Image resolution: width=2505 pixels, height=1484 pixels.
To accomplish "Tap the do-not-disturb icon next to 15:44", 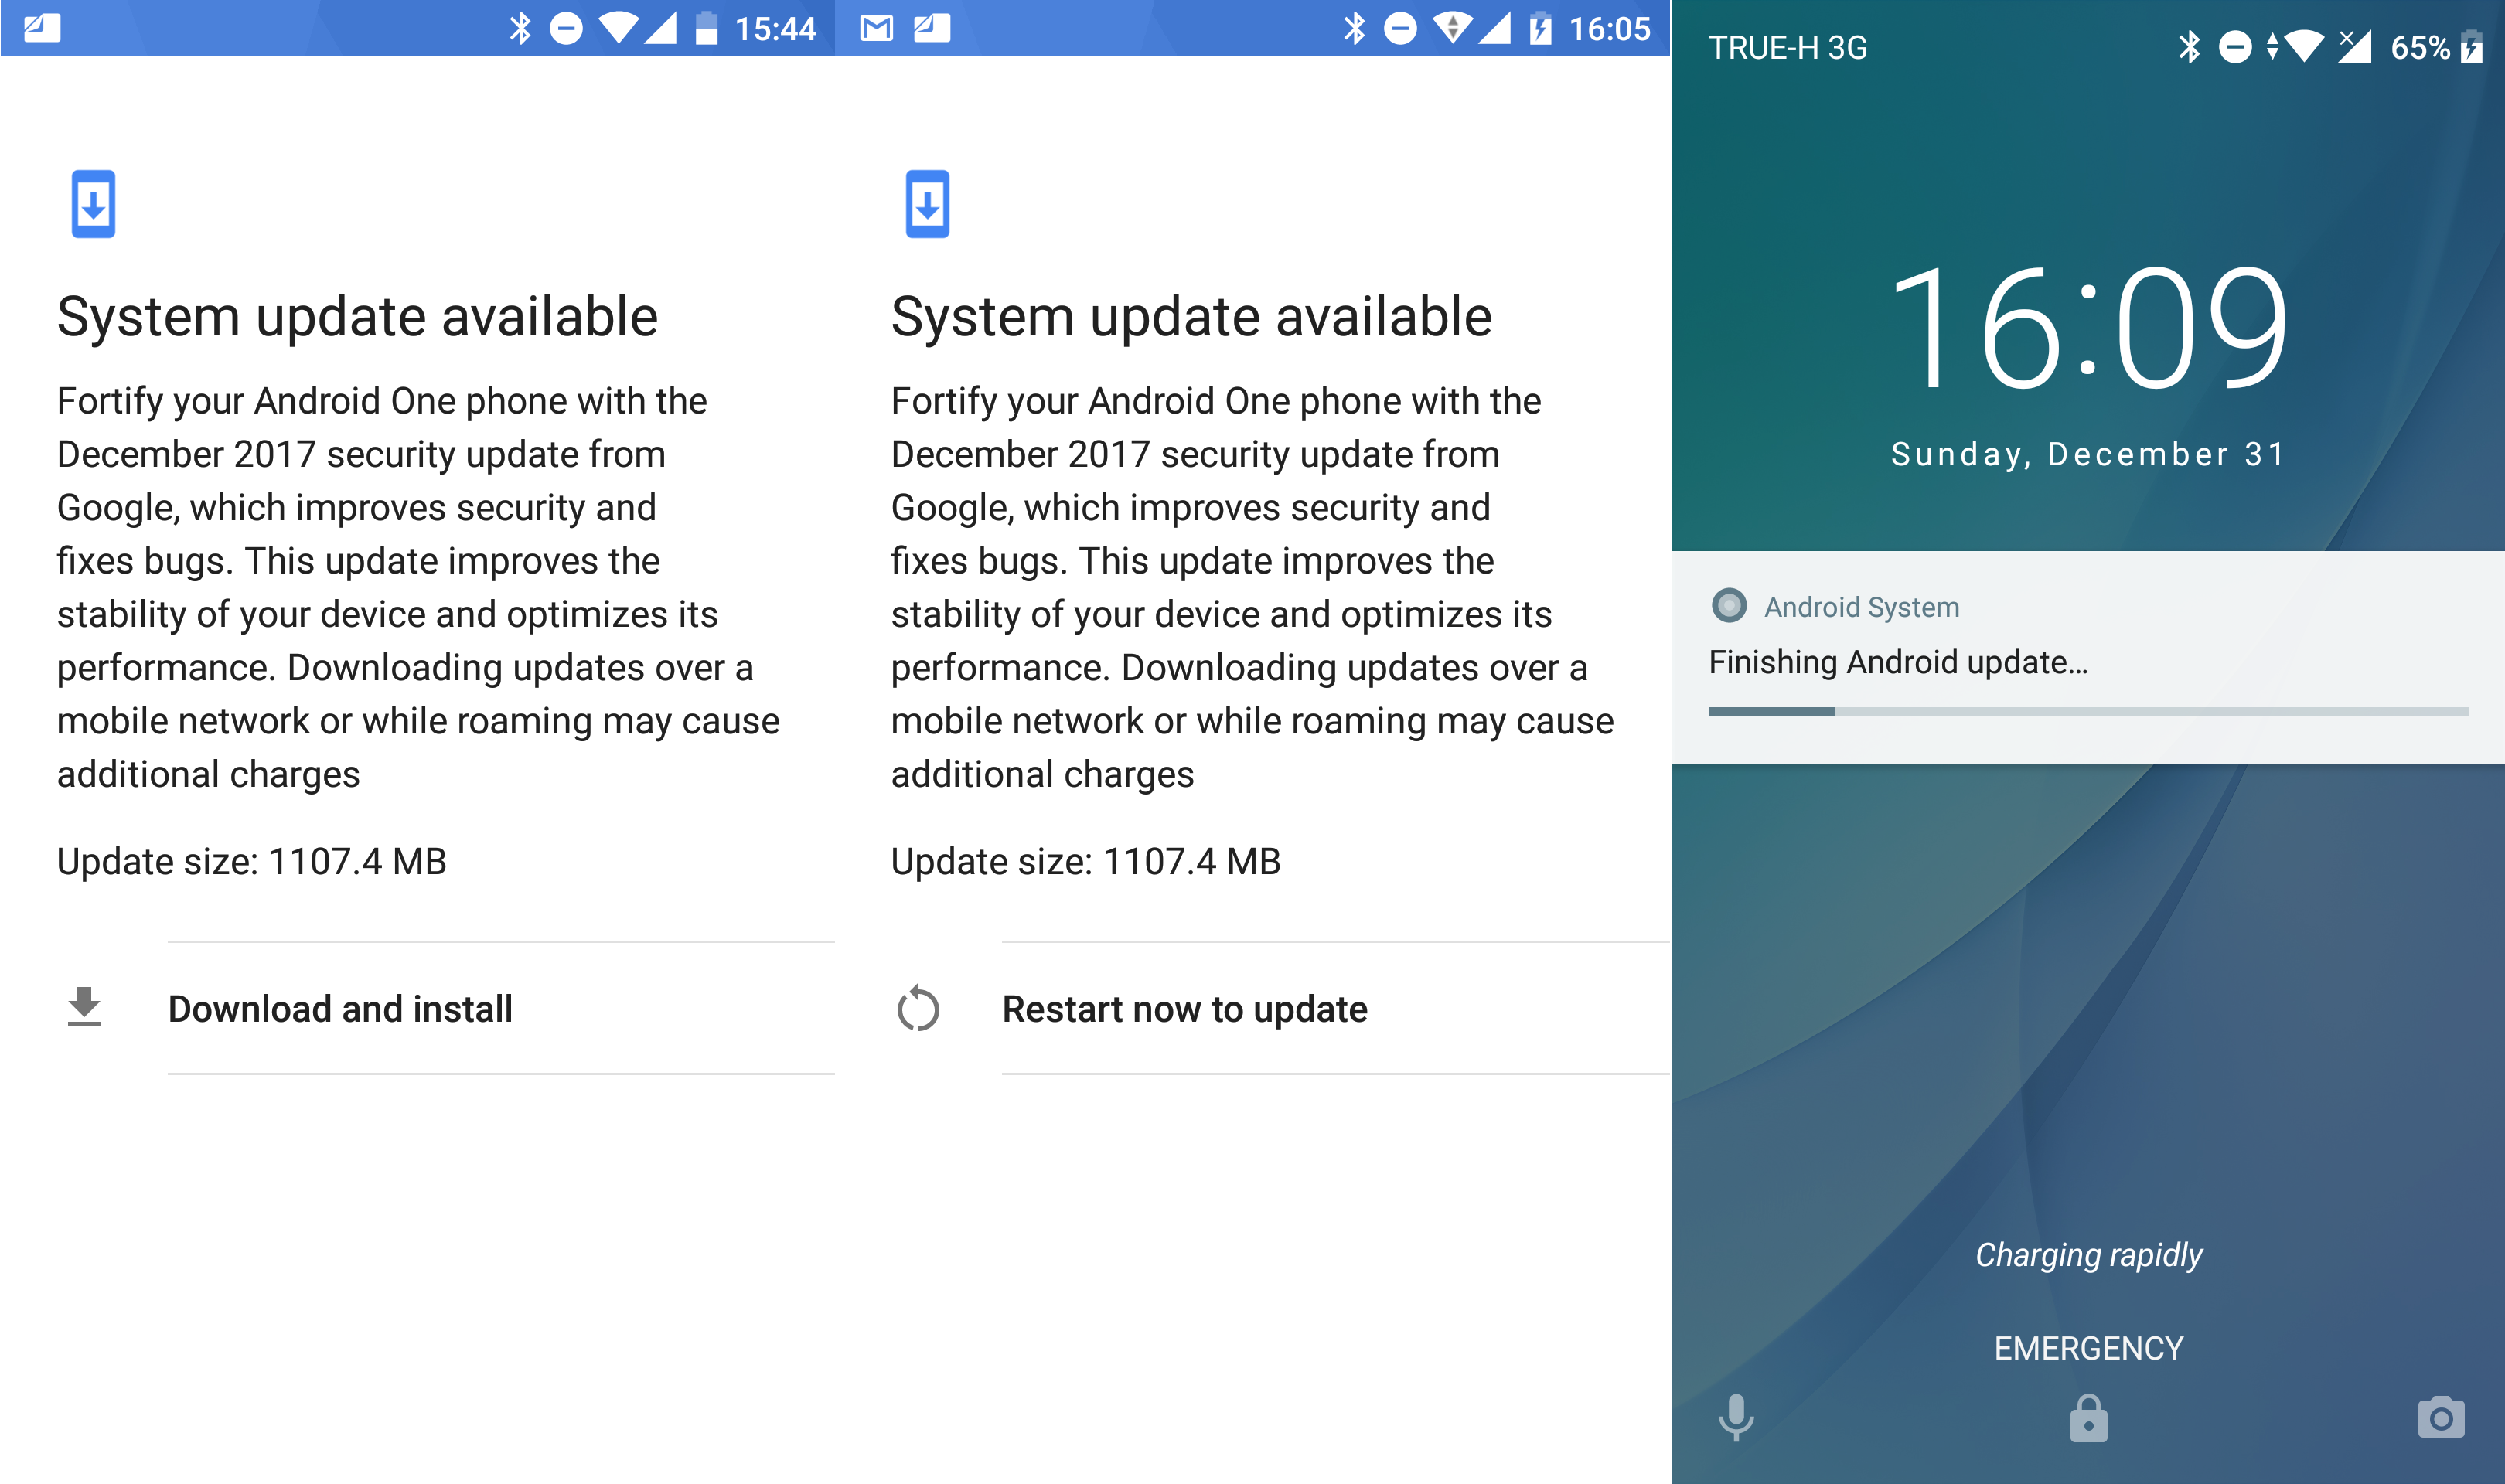I will (566, 28).
